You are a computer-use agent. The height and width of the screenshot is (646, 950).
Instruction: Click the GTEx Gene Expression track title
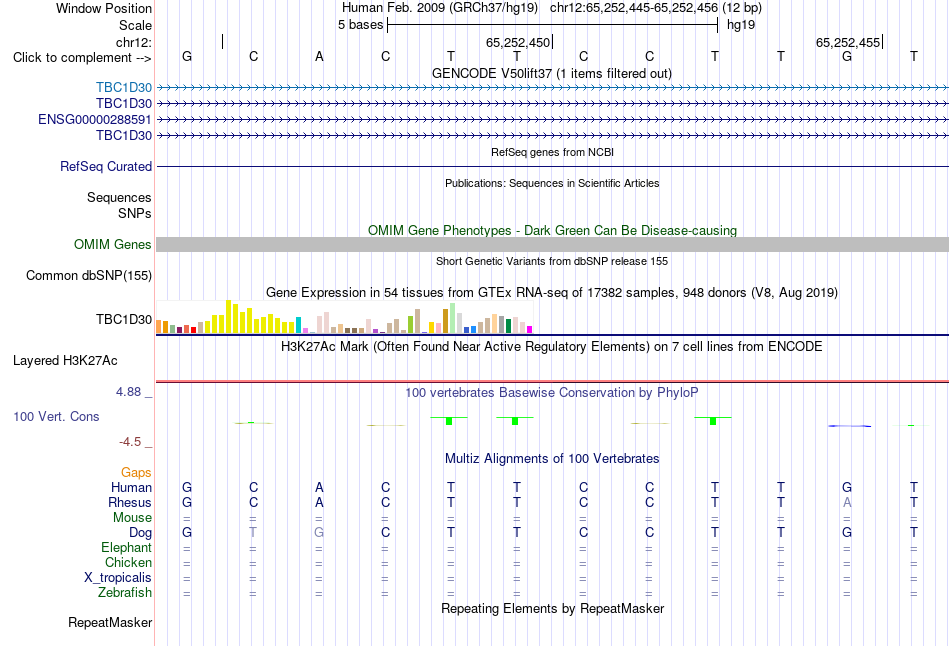[552, 293]
